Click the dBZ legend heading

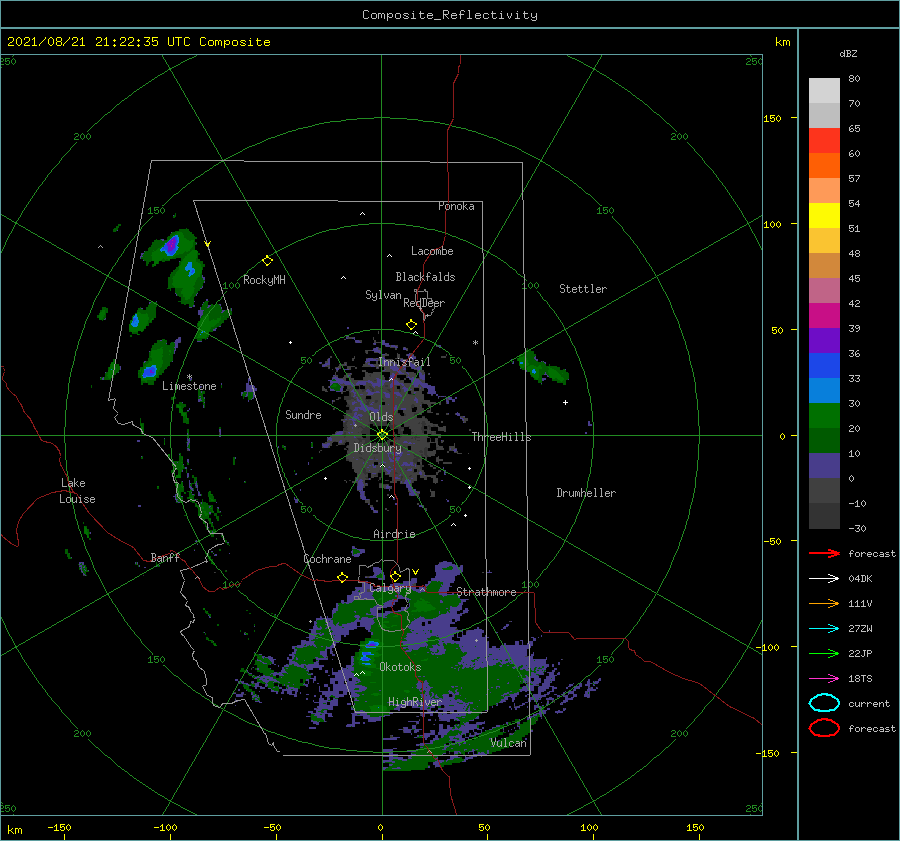[848, 53]
